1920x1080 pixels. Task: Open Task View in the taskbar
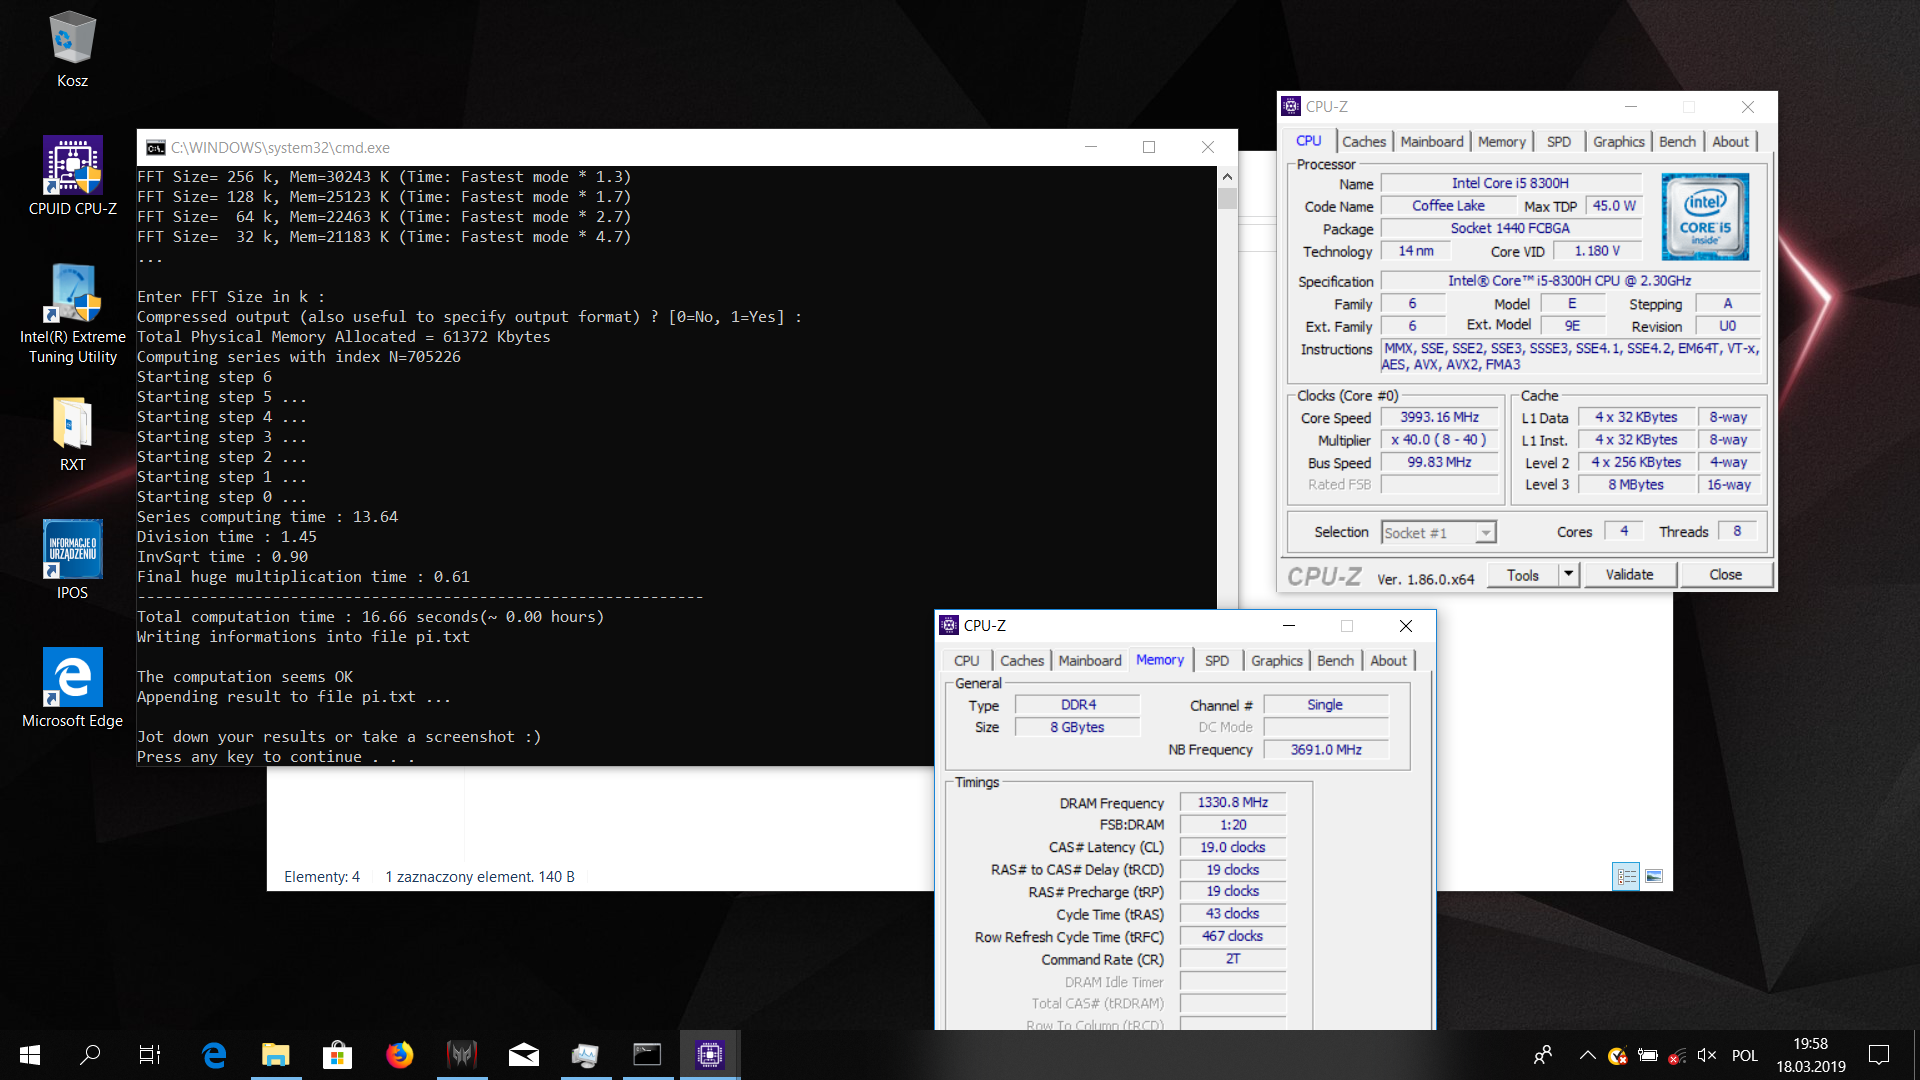pos(150,1054)
